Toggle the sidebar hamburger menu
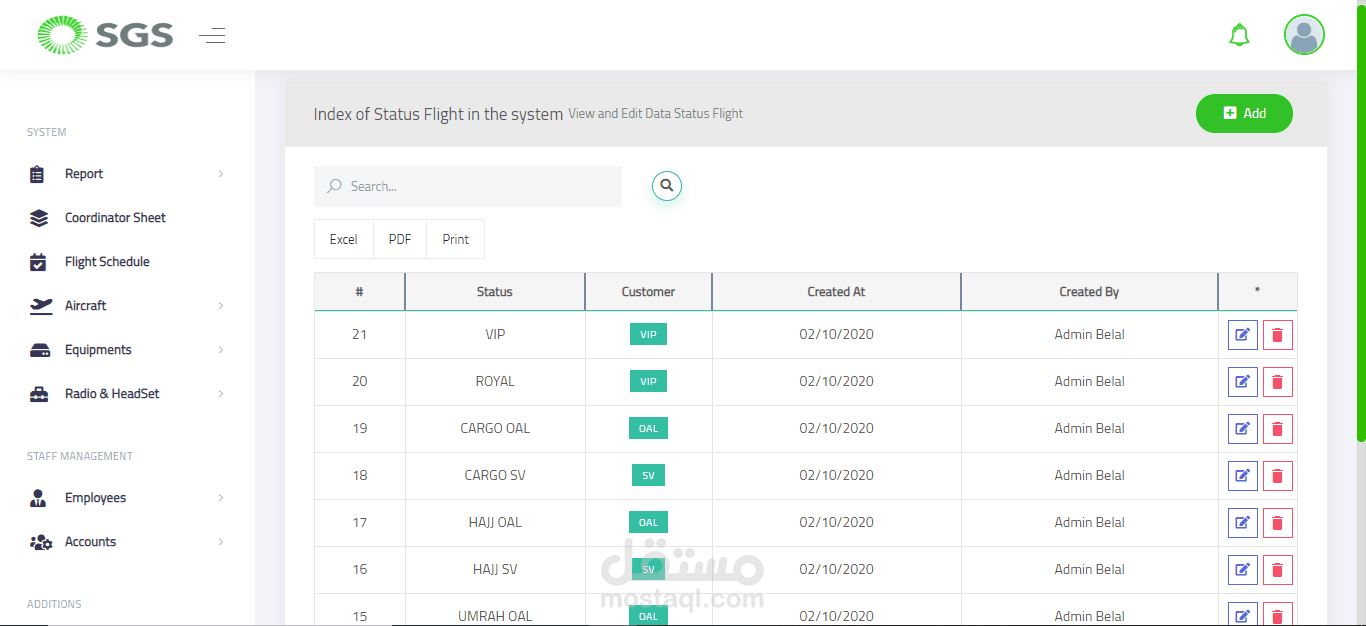 [212, 36]
